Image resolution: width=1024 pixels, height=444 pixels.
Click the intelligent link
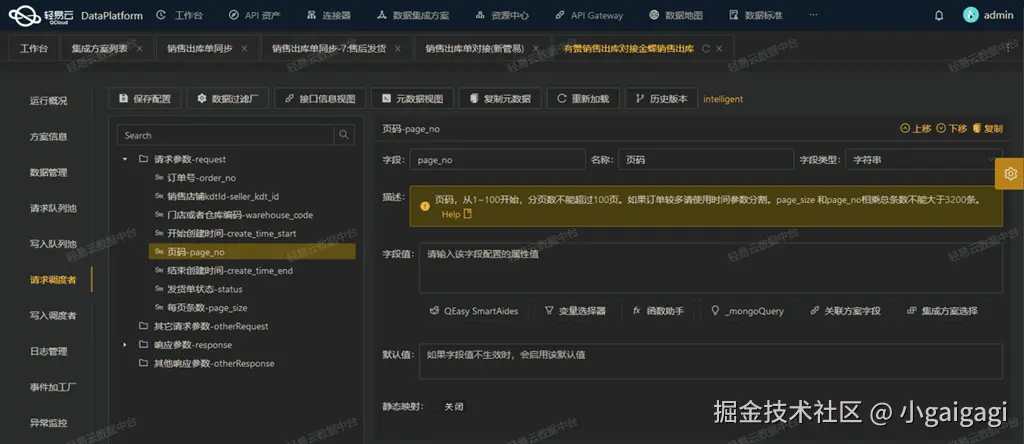[723, 99]
